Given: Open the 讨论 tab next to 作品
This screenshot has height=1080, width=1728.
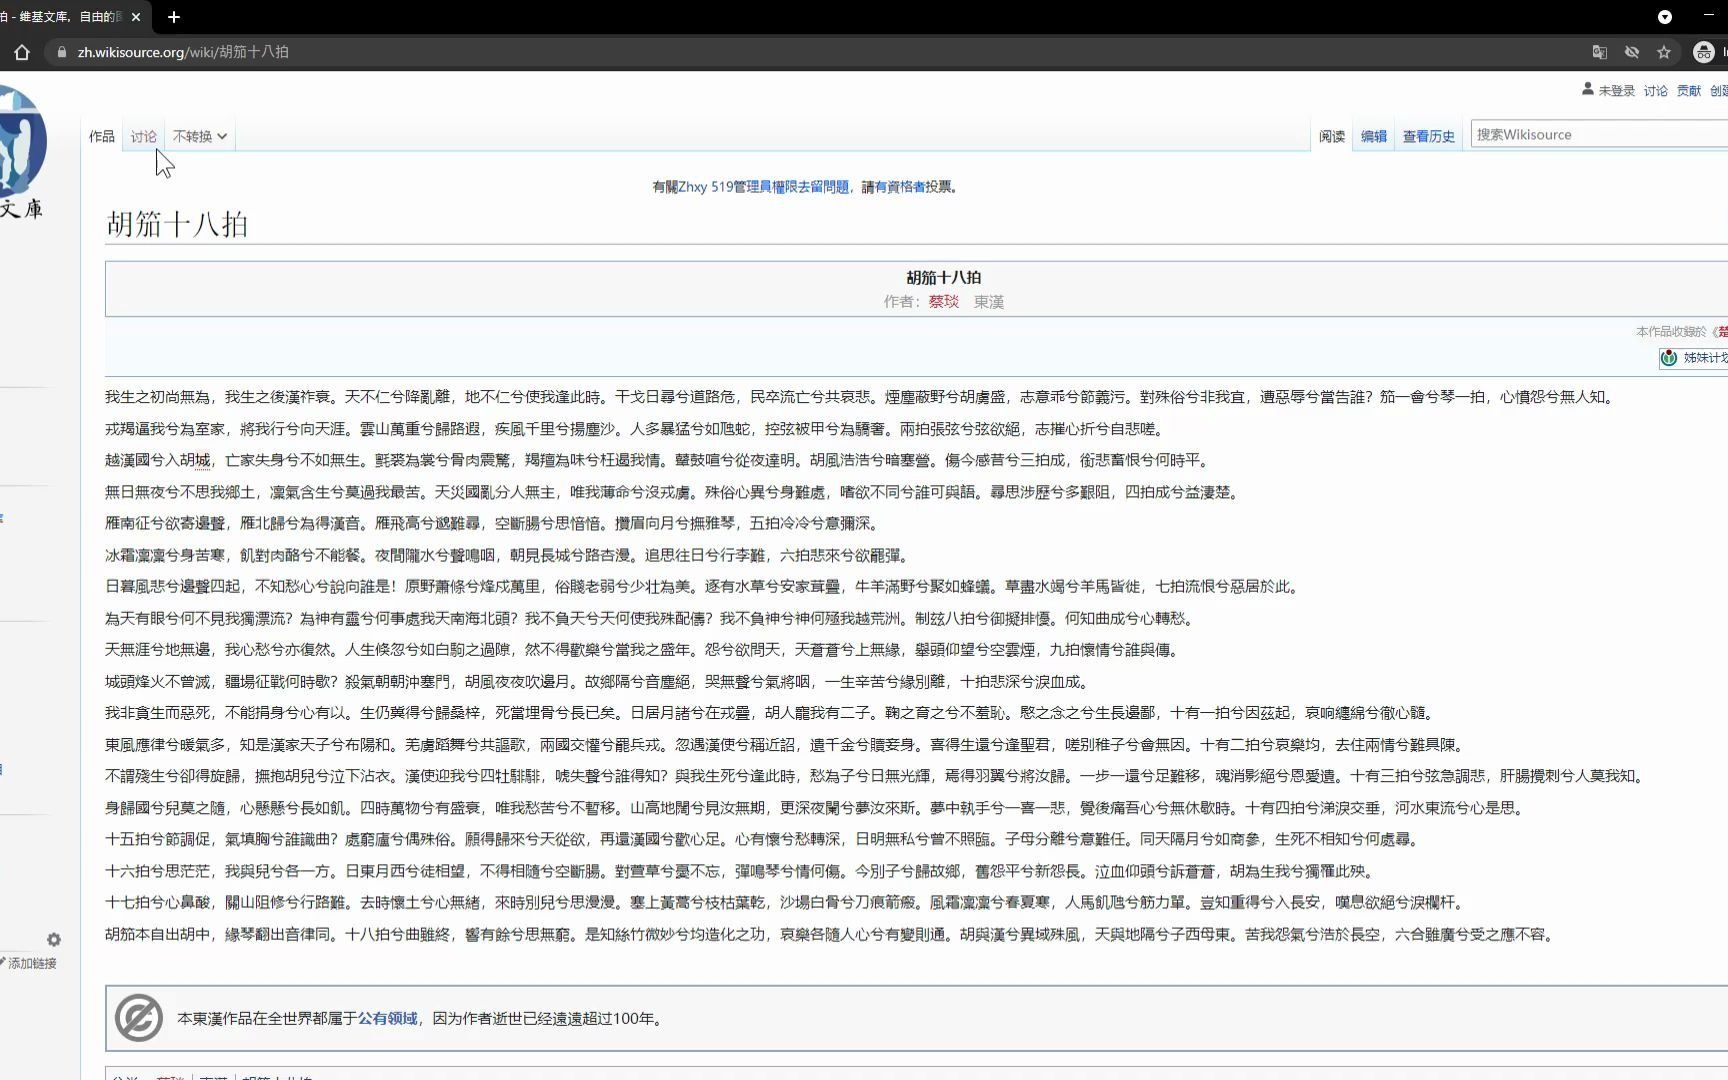Looking at the screenshot, I should click(144, 136).
